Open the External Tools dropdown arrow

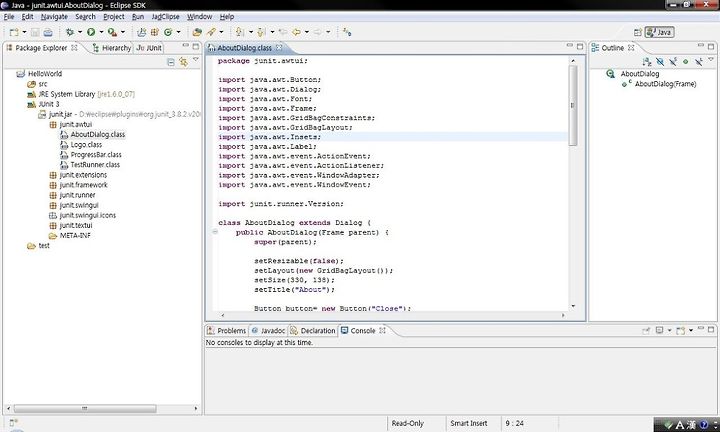click(123, 32)
